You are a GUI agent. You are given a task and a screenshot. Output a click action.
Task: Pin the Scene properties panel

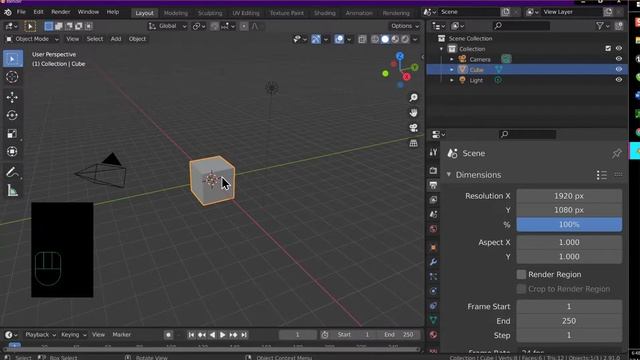pyautogui.click(x=616, y=153)
